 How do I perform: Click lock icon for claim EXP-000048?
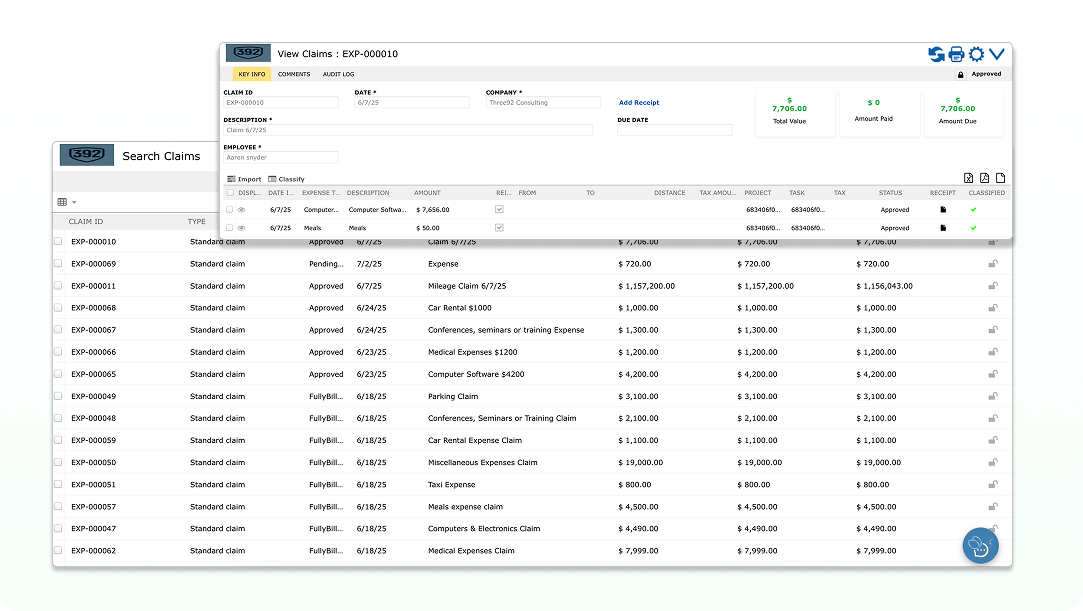tap(993, 418)
